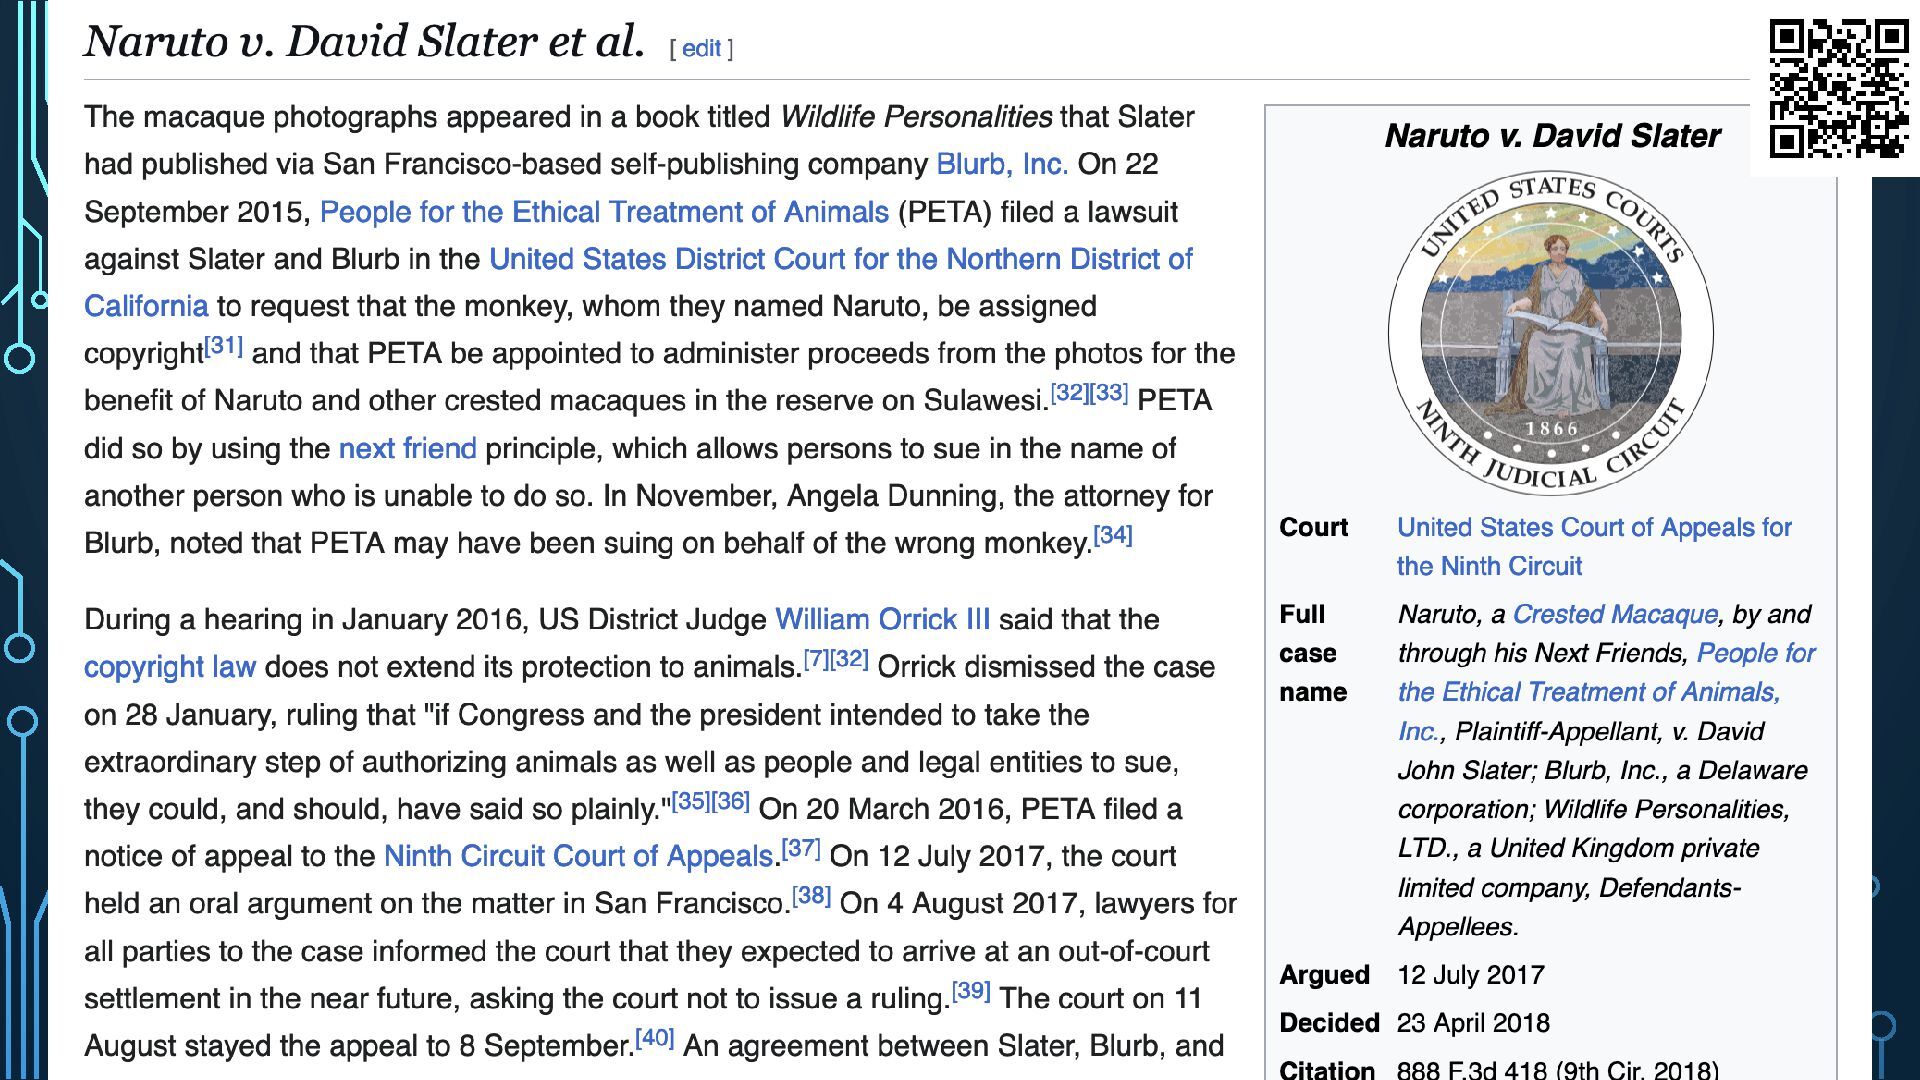Open Ninth Circuit Court of Appeals link
Image resolution: width=1920 pixels, height=1080 pixels.
(x=579, y=856)
